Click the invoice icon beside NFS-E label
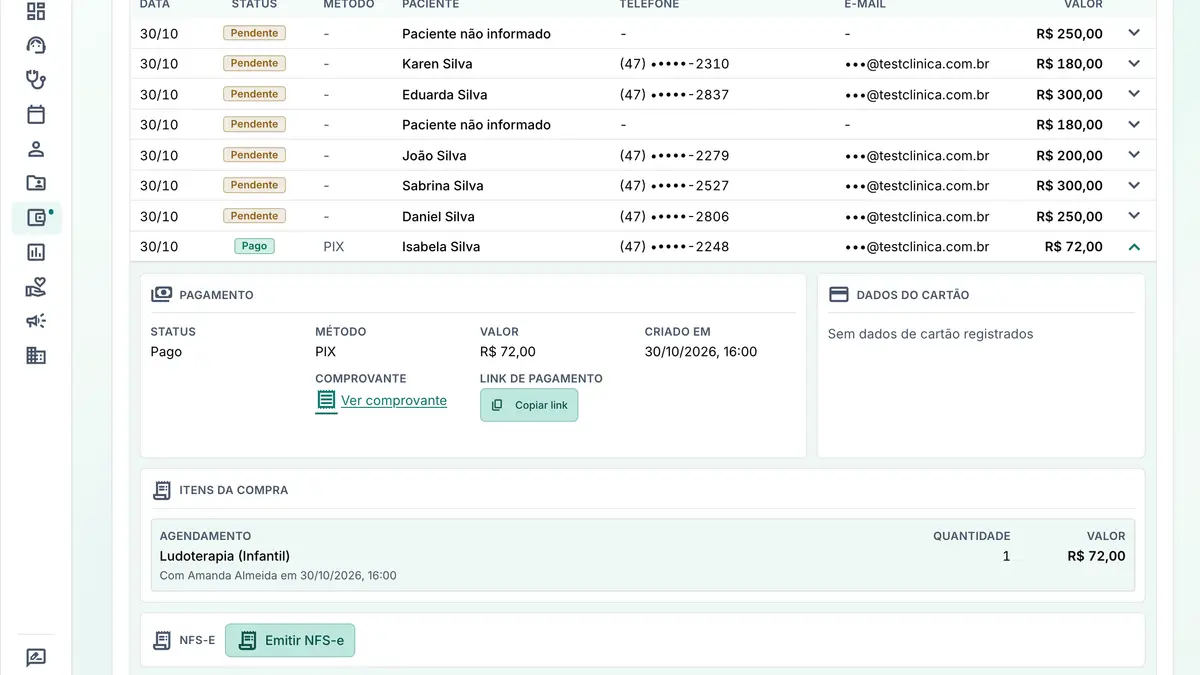Screen dimensions: 1200x675 (162, 640)
